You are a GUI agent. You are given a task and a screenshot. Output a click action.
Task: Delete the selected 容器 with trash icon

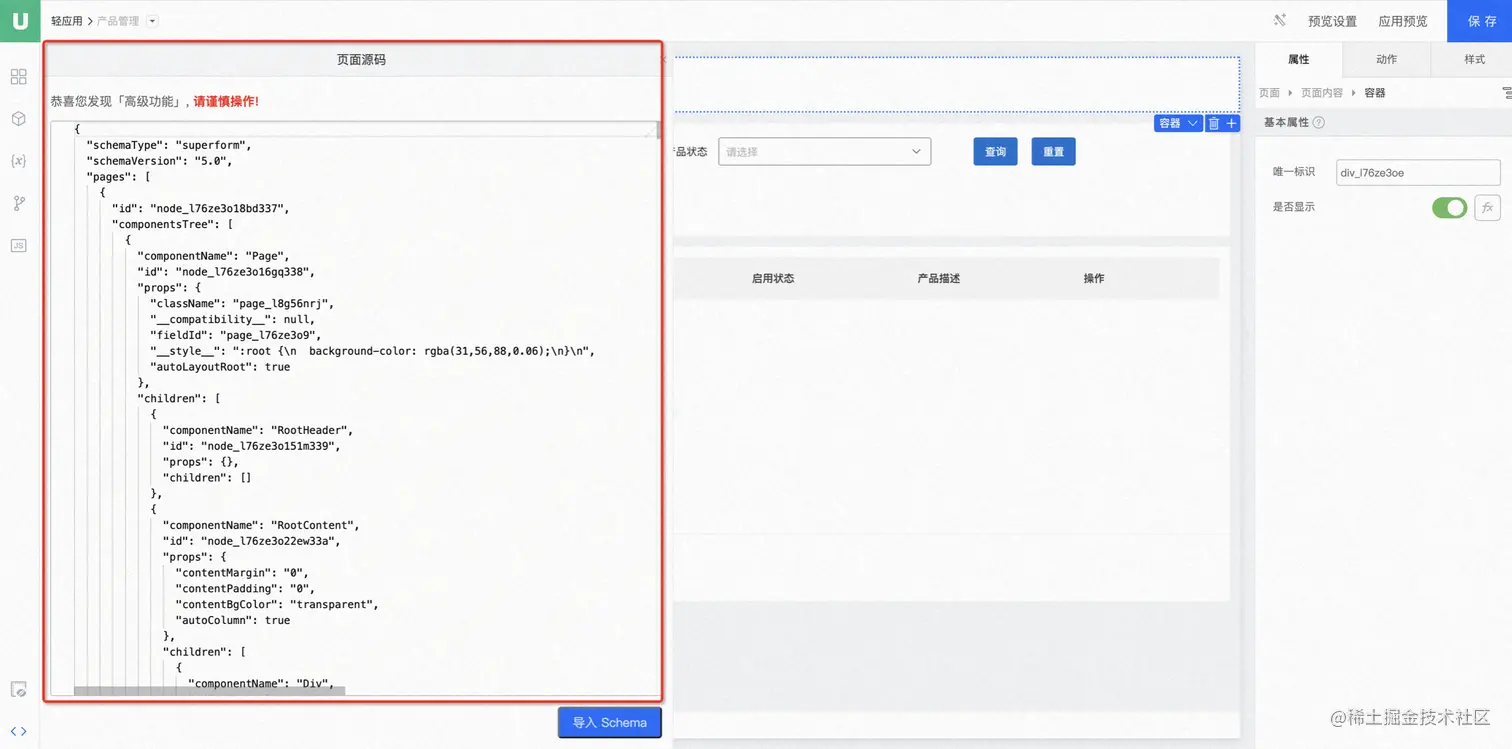pos(1214,123)
